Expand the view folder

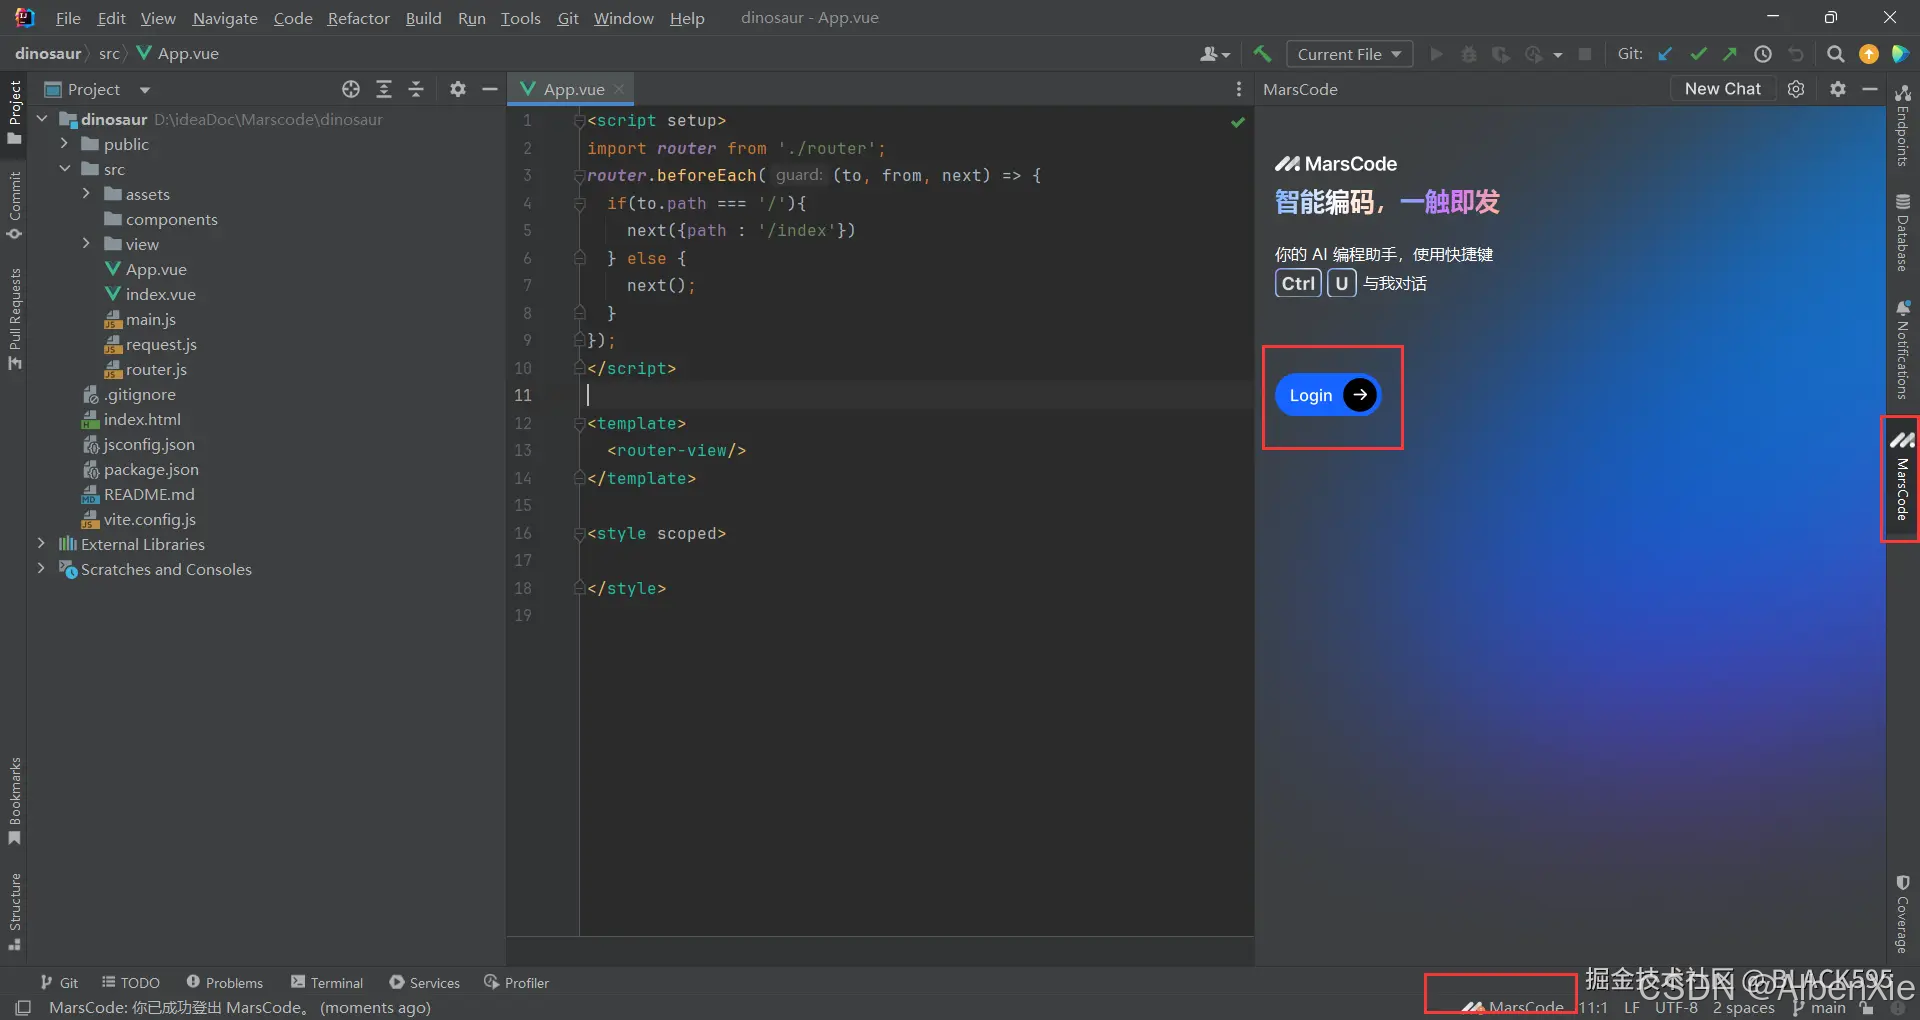click(x=86, y=244)
